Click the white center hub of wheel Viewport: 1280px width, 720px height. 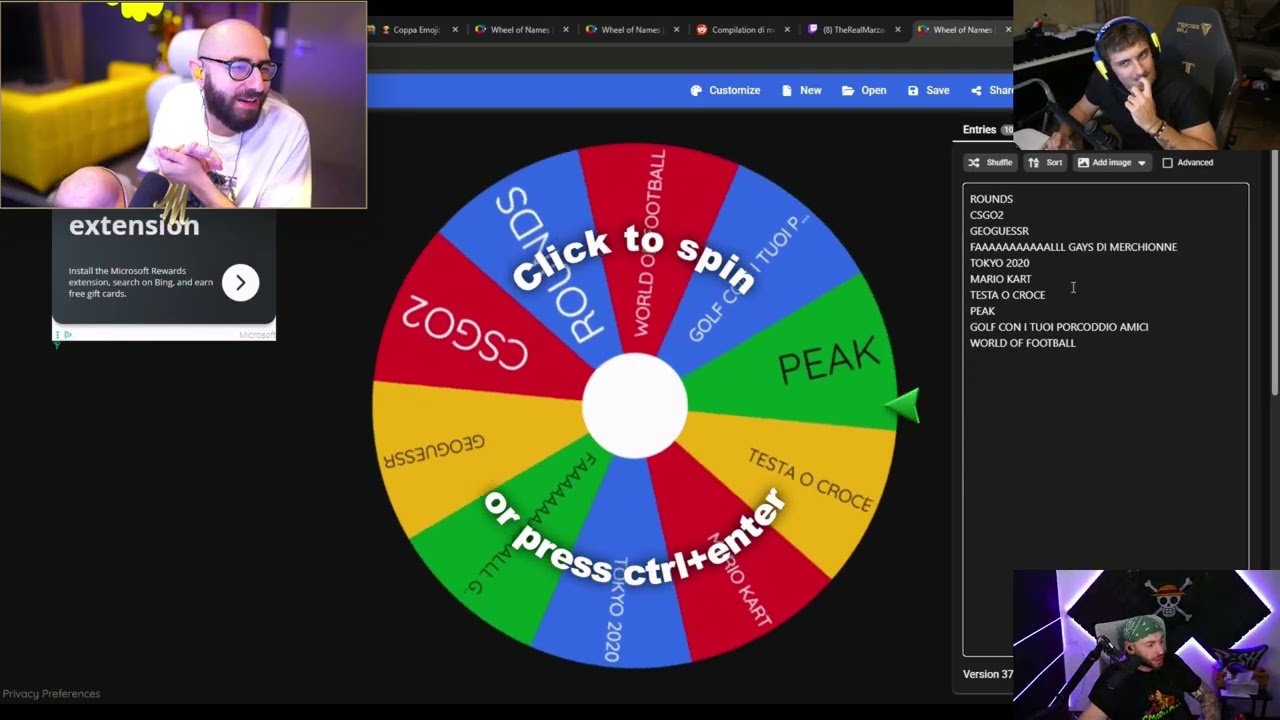(635, 406)
